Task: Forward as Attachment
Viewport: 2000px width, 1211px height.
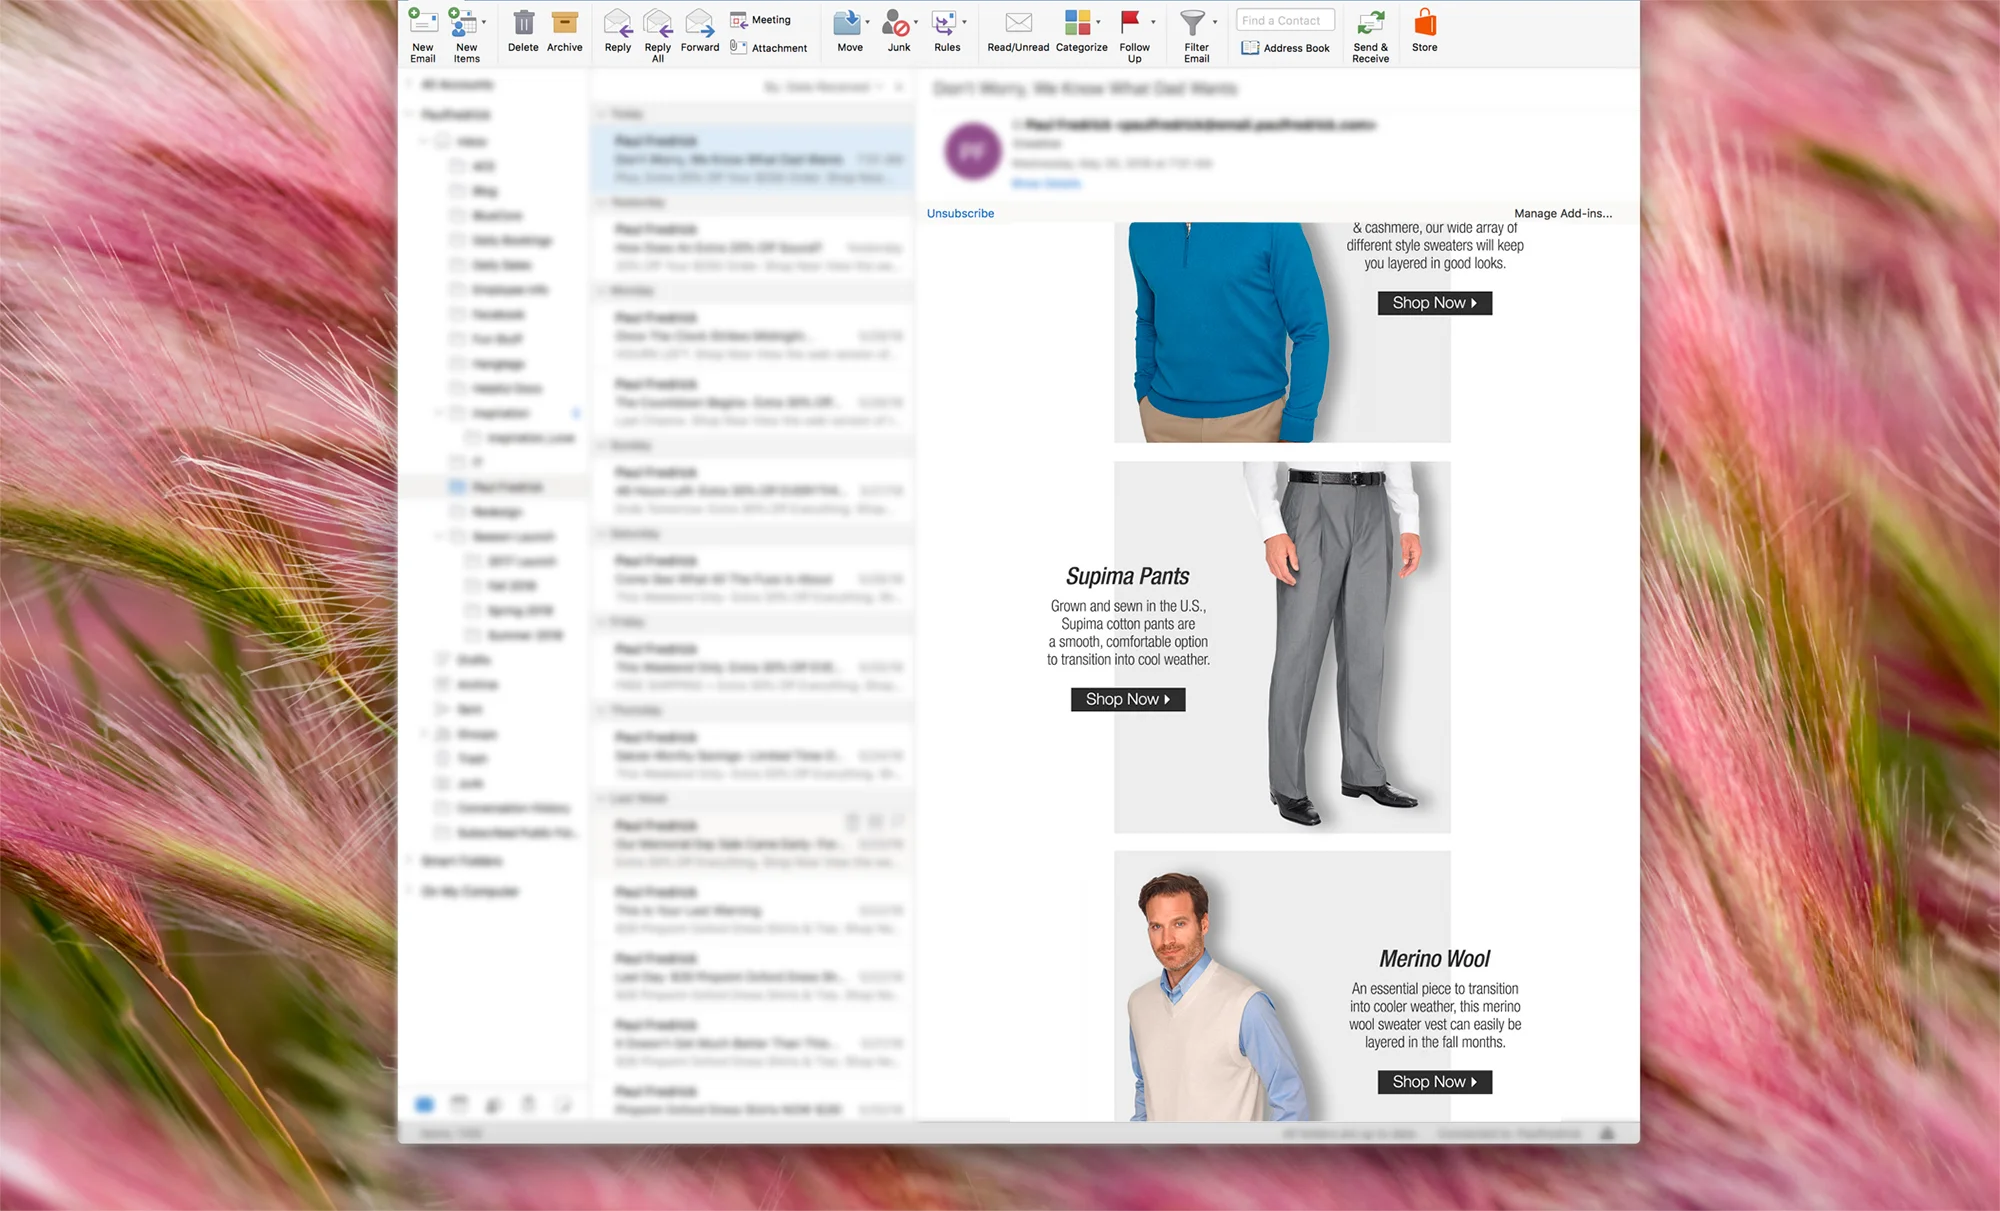Action: (x=768, y=47)
